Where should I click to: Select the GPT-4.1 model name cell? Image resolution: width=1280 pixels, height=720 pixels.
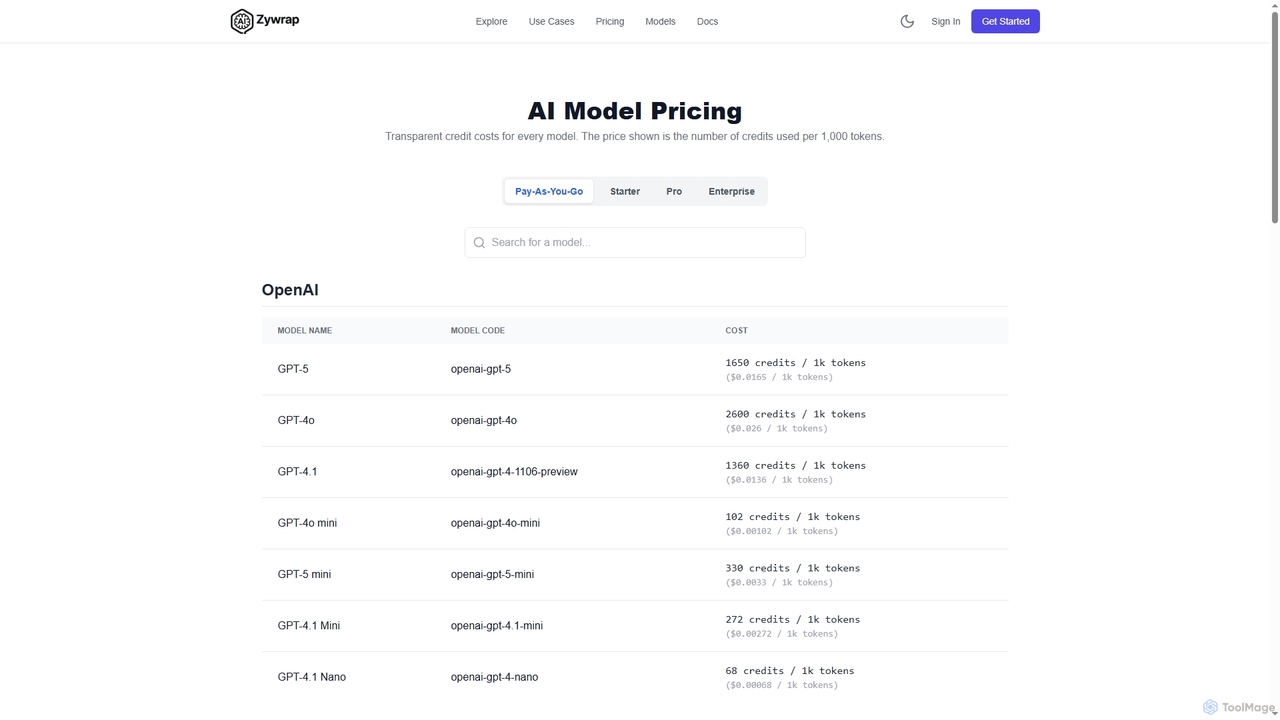click(297, 472)
